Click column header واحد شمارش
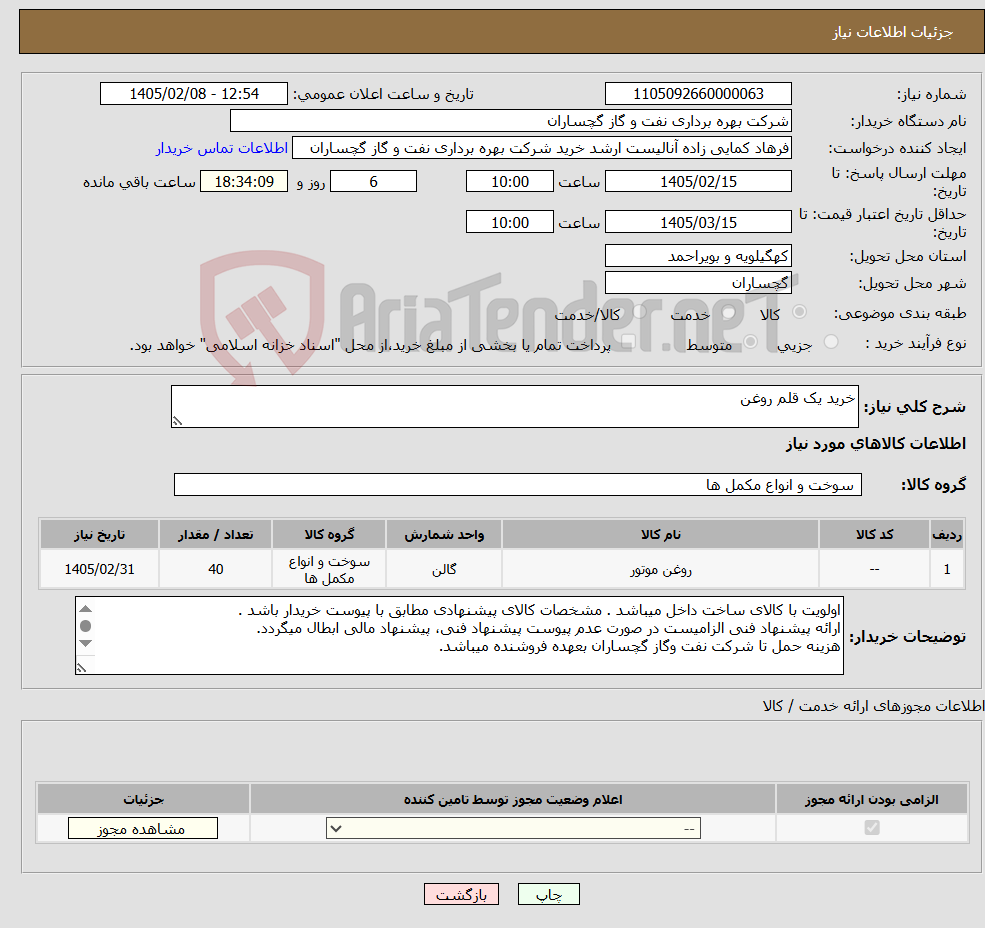985x928 pixels. [444, 534]
